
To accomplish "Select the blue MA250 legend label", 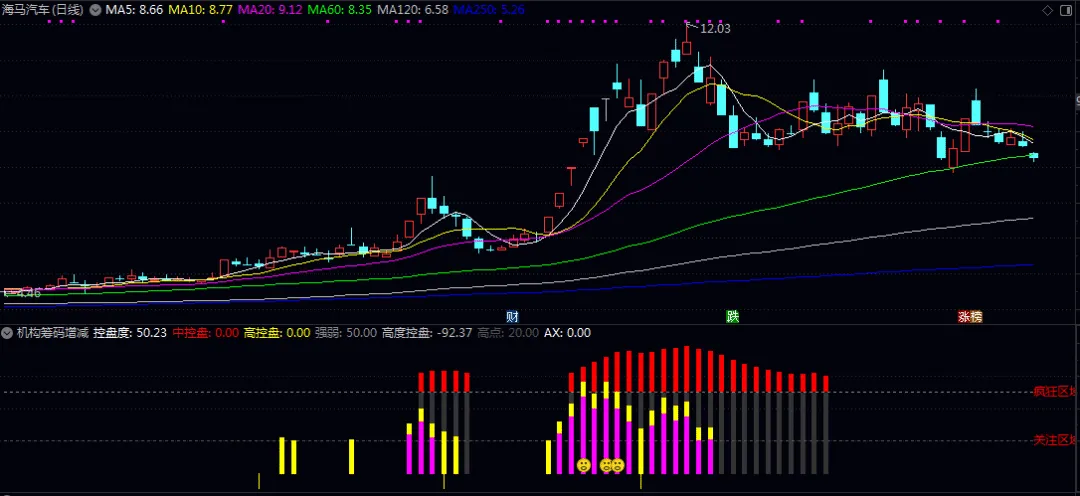I will point(490,10).
